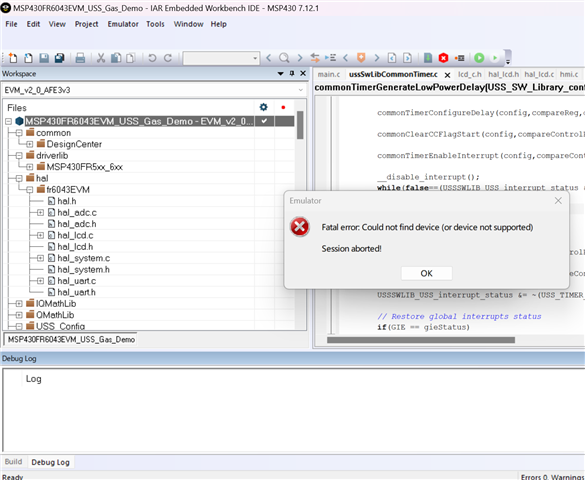Print the current document
This screenshot has height=480, width=585.
tap(80, 58)
